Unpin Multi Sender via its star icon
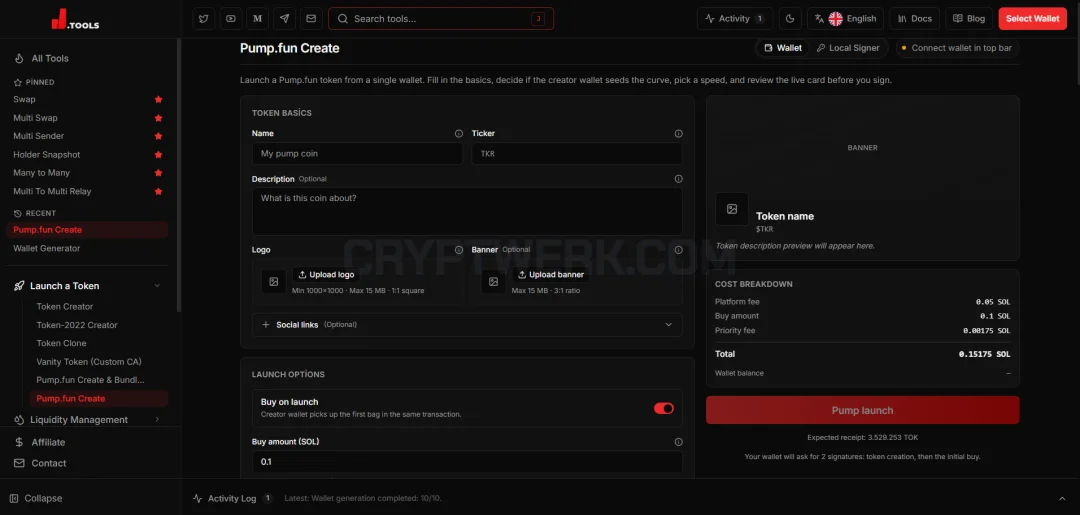The width and height of the screenshot is (1080, 515). (x=158, y=136)
